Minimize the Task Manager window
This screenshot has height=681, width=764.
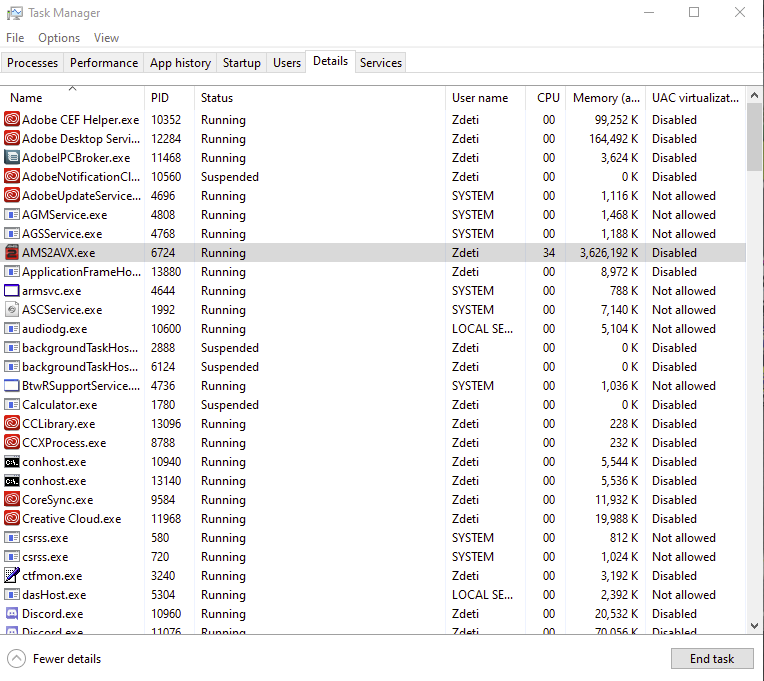click(x=649, y=13)
